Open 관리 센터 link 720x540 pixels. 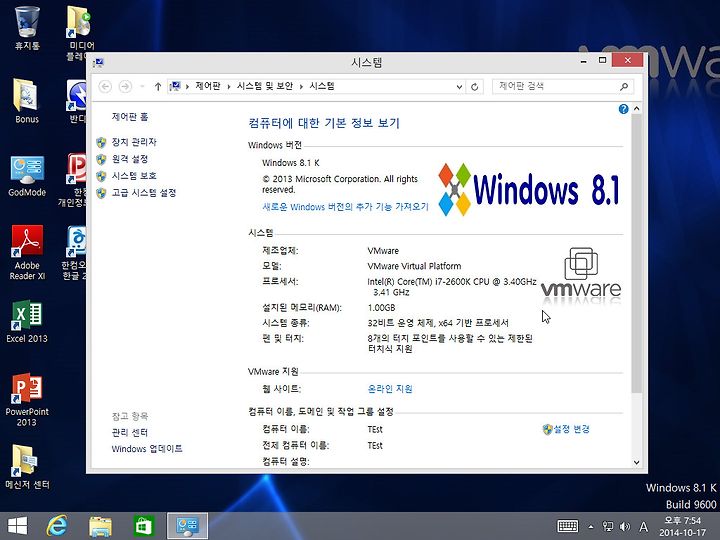pos(129,433)
